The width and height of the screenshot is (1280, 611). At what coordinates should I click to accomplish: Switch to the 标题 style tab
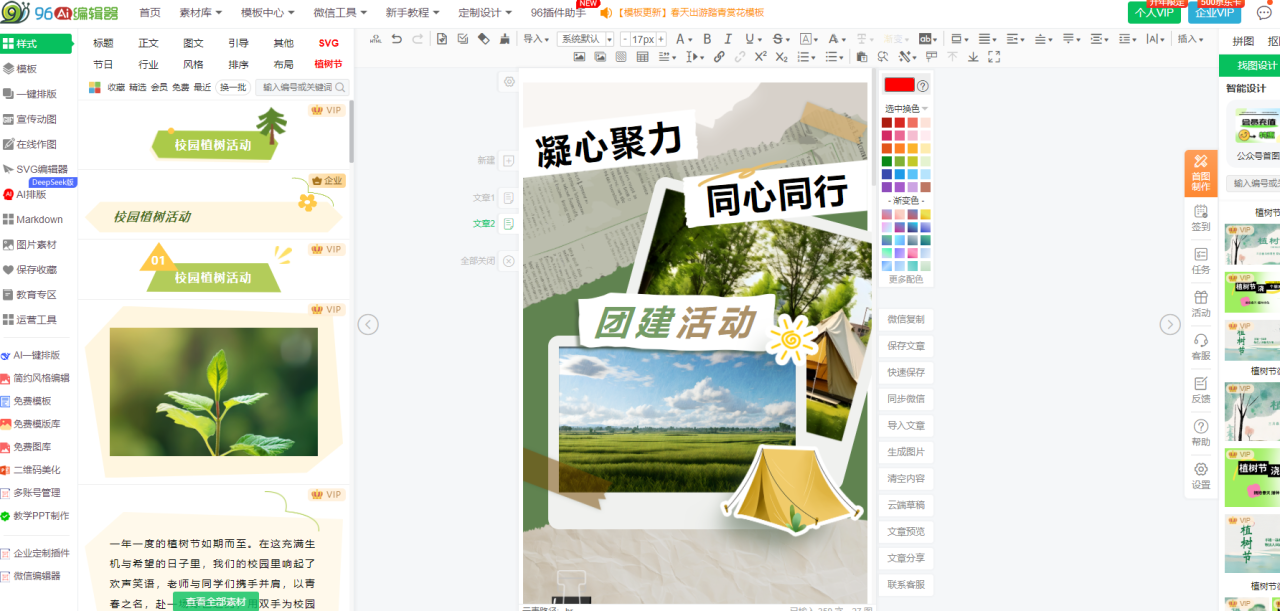coord(103,43)
